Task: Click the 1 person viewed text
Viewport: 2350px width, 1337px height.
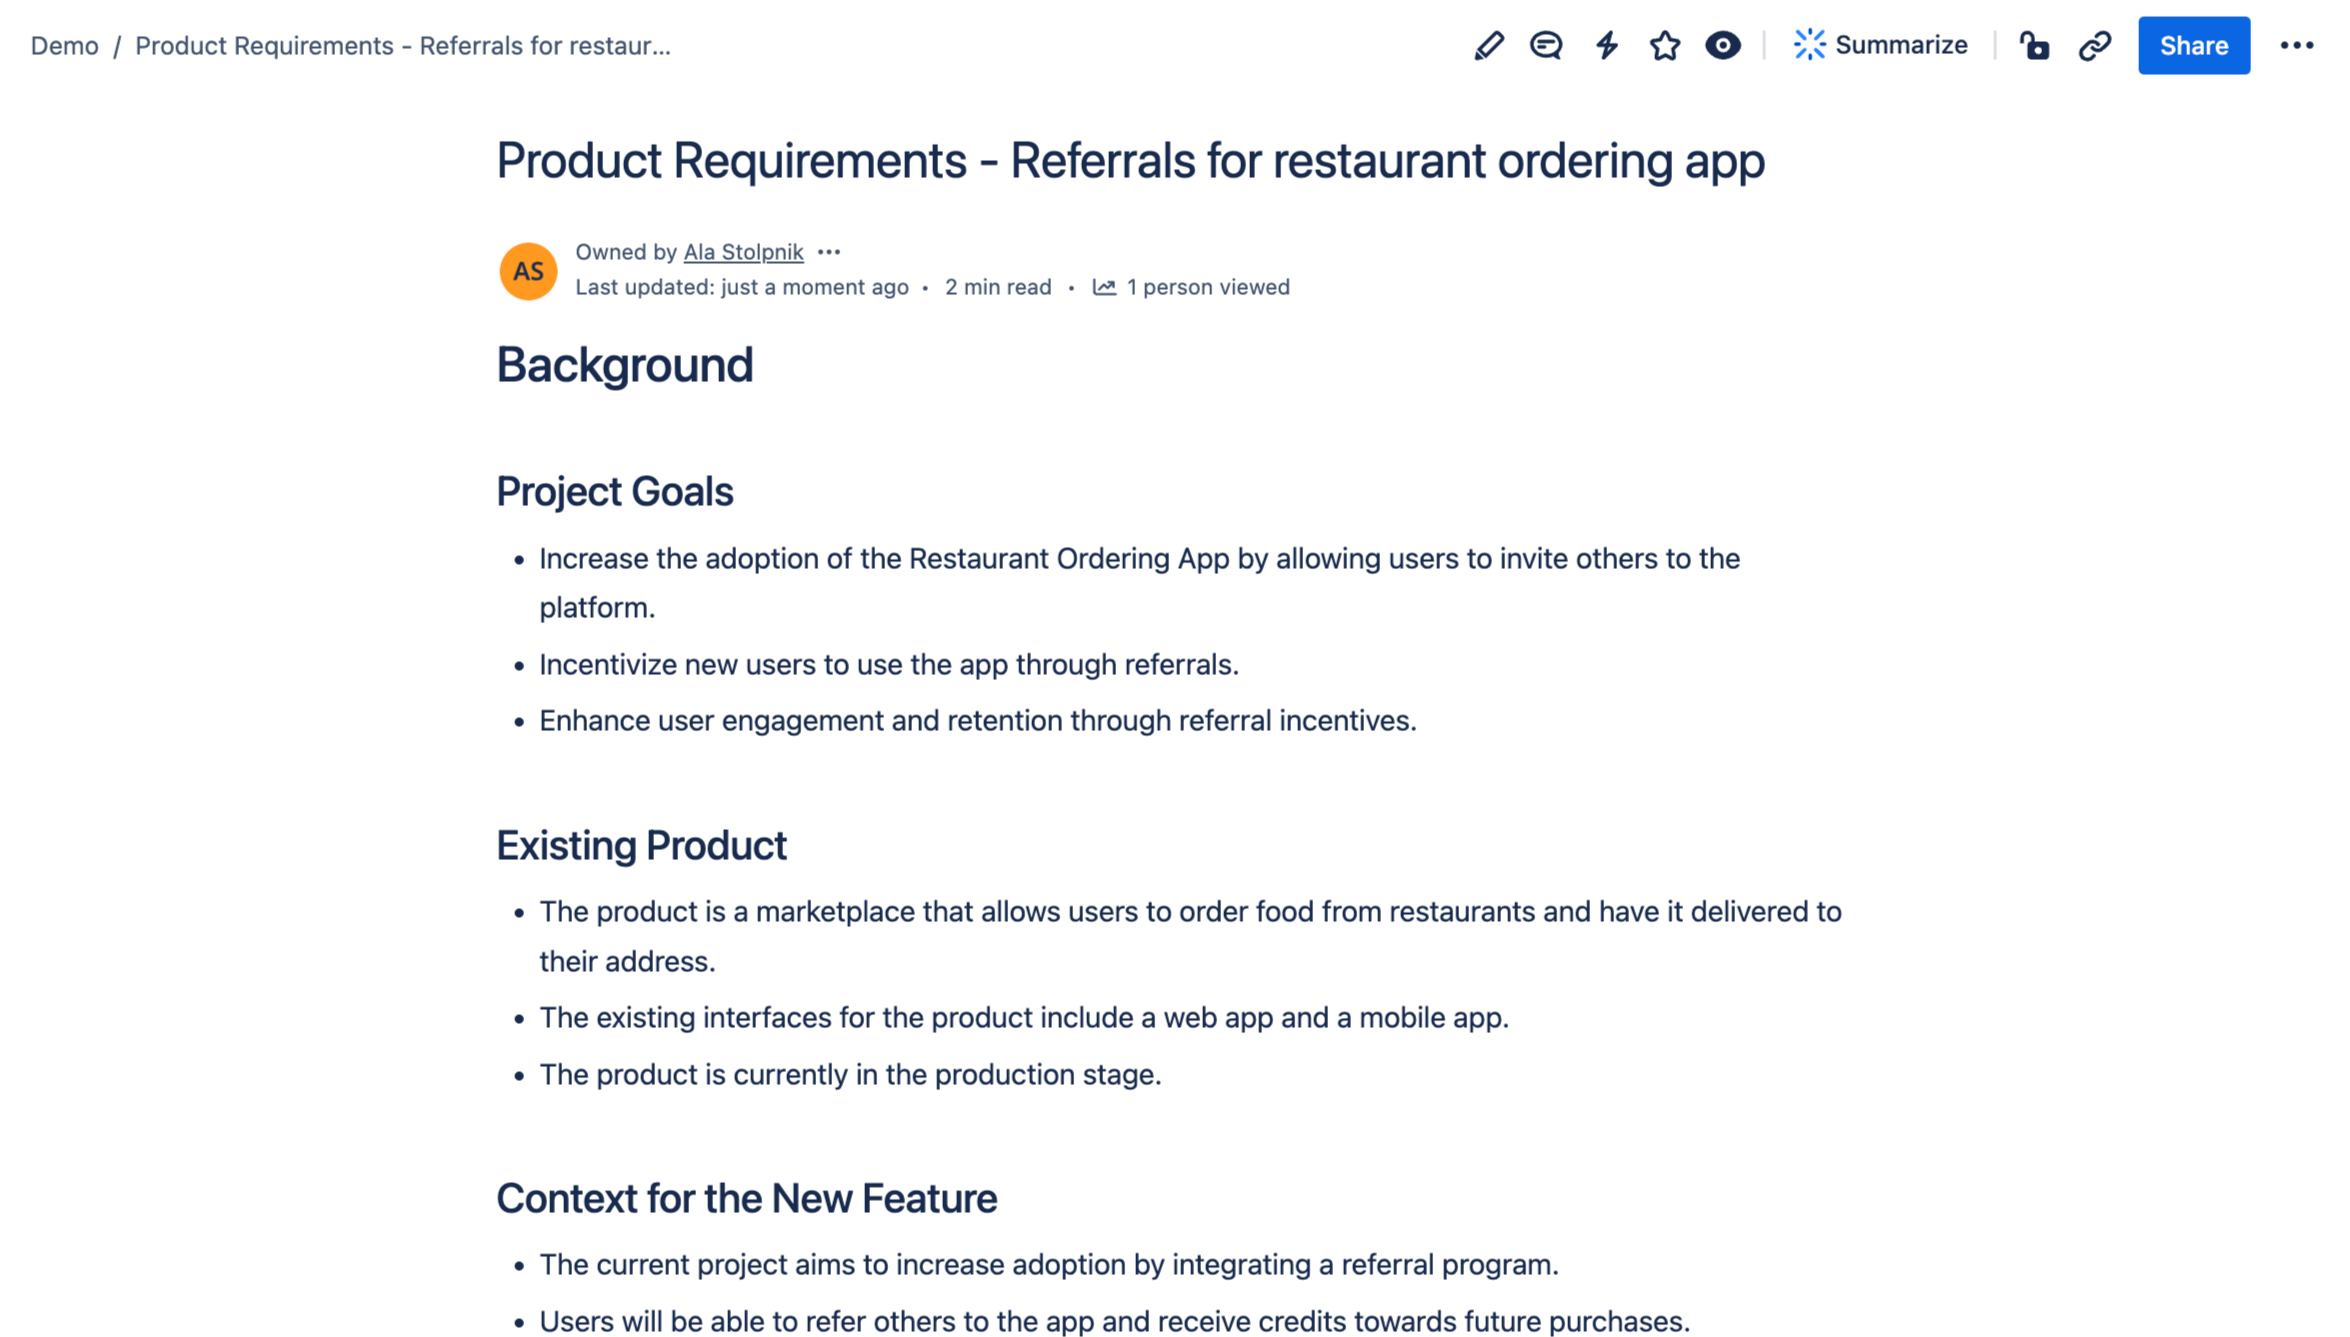Action: pos(1208,287)
